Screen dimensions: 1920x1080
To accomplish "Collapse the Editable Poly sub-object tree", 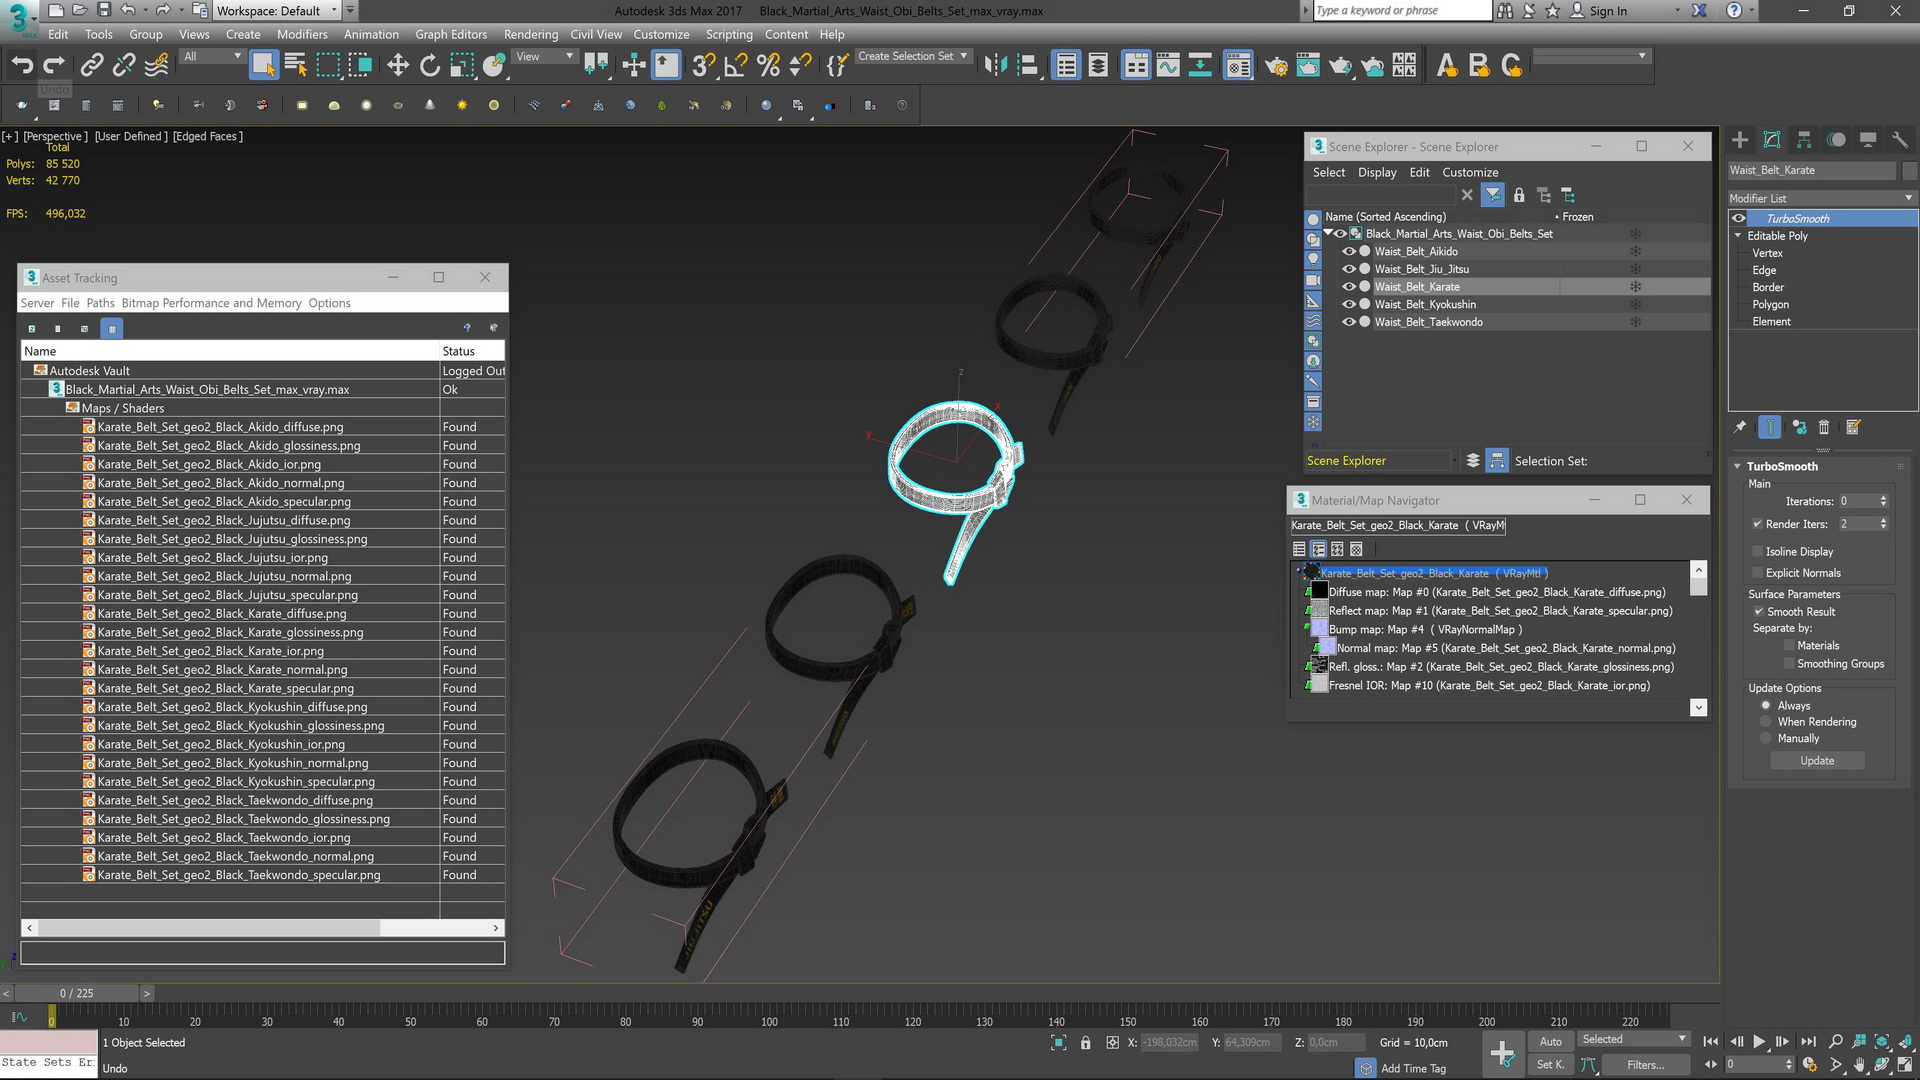I will click(1738, 236).
